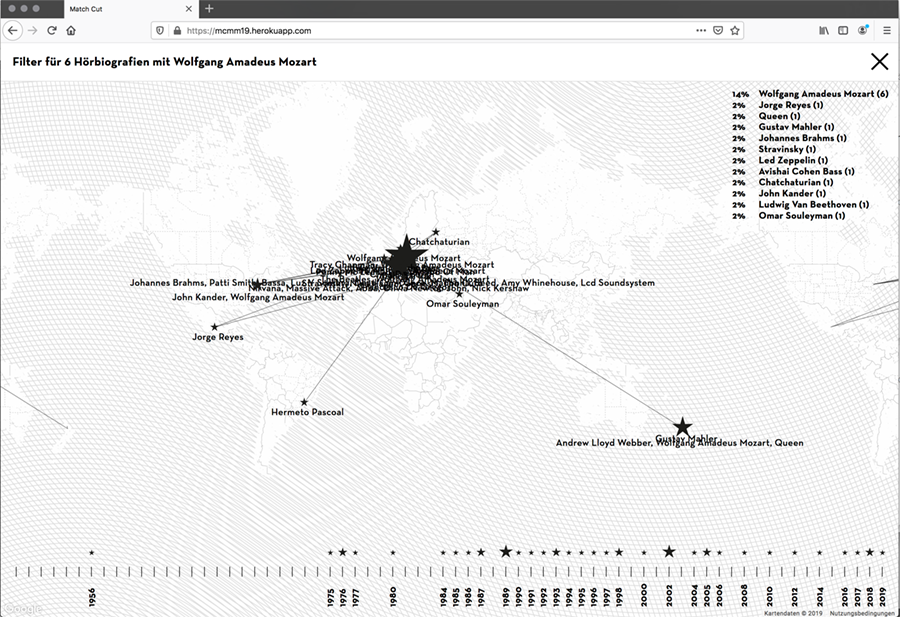Bookmark this page with the star
The width and height of the screenshot is (900, 617).
coord(735,30)
